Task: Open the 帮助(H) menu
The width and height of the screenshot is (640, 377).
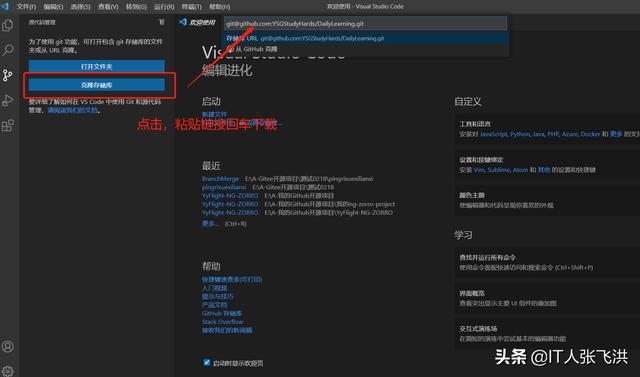Action: [x=220, y=7]
